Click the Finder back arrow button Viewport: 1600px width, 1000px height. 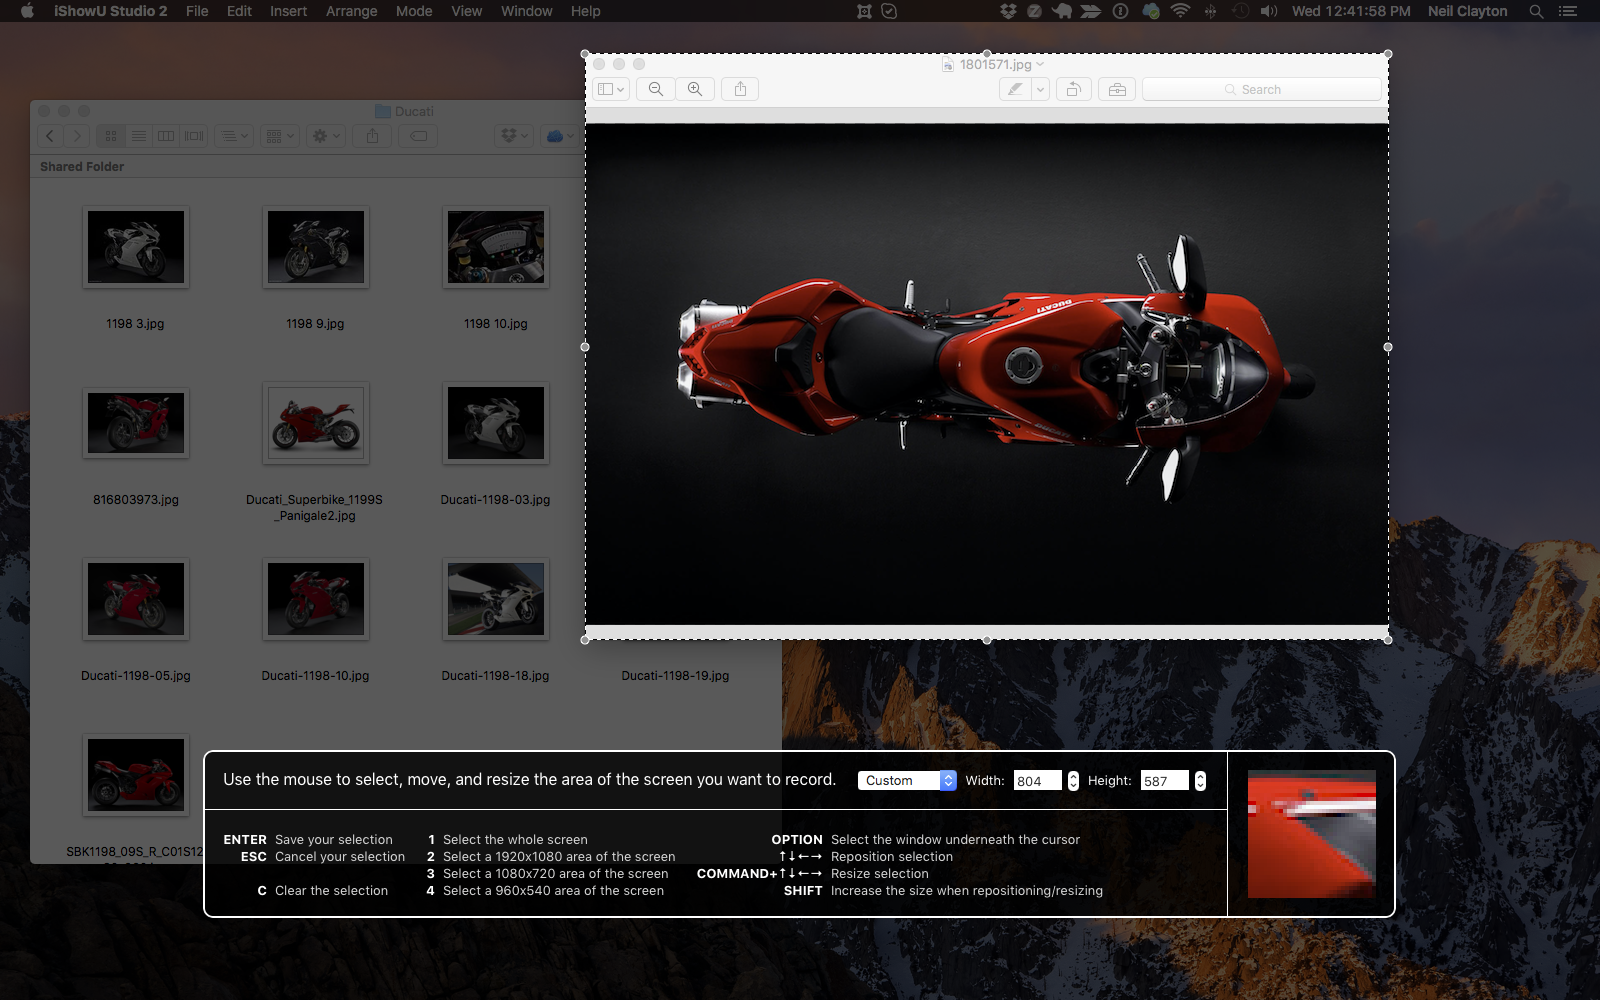click(x=50, y=136)
